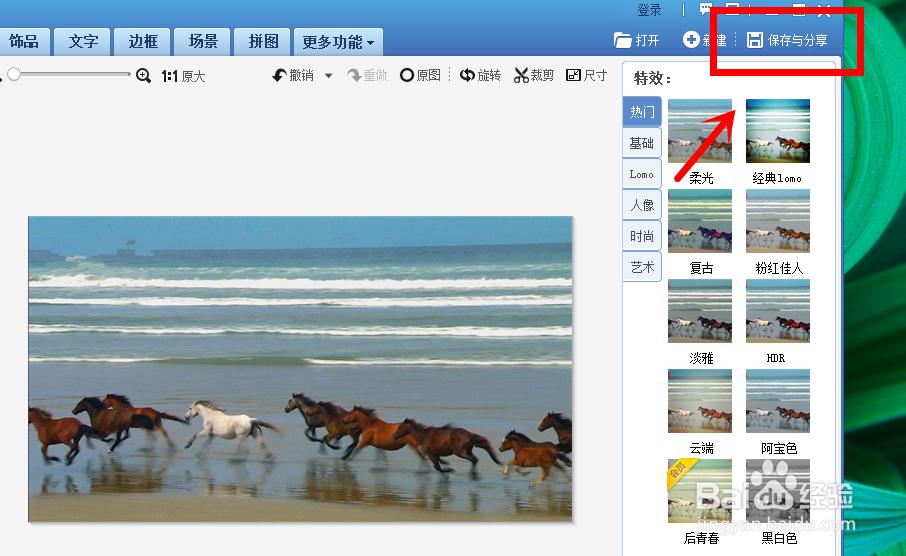Click the horses beach photo on canvas
Viewport: 906px width, 556px height.
pos(300,369)
